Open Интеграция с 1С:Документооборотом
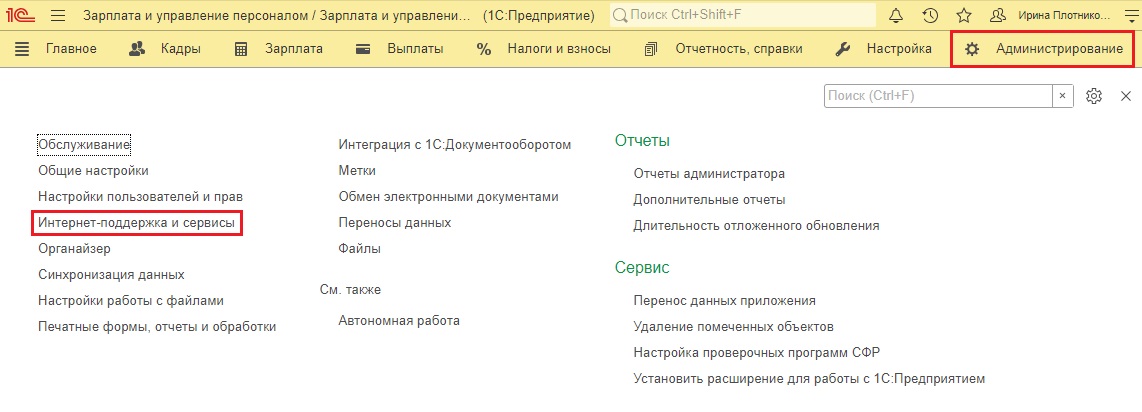Image resolution: width=1142 pixels, height=412 pixels. point(454,145)
